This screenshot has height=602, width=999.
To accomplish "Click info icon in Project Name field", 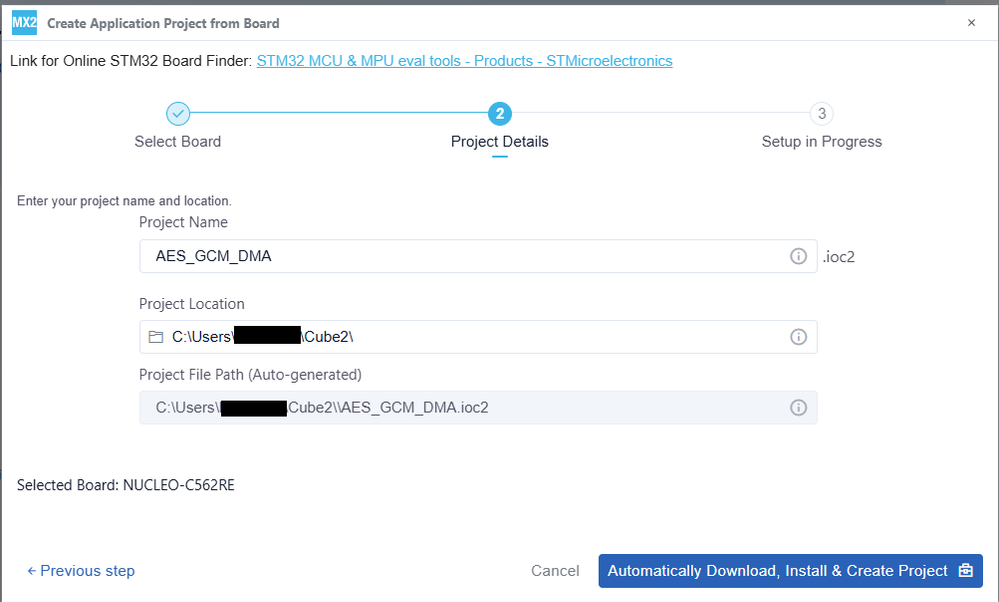I will coord(798,256).
